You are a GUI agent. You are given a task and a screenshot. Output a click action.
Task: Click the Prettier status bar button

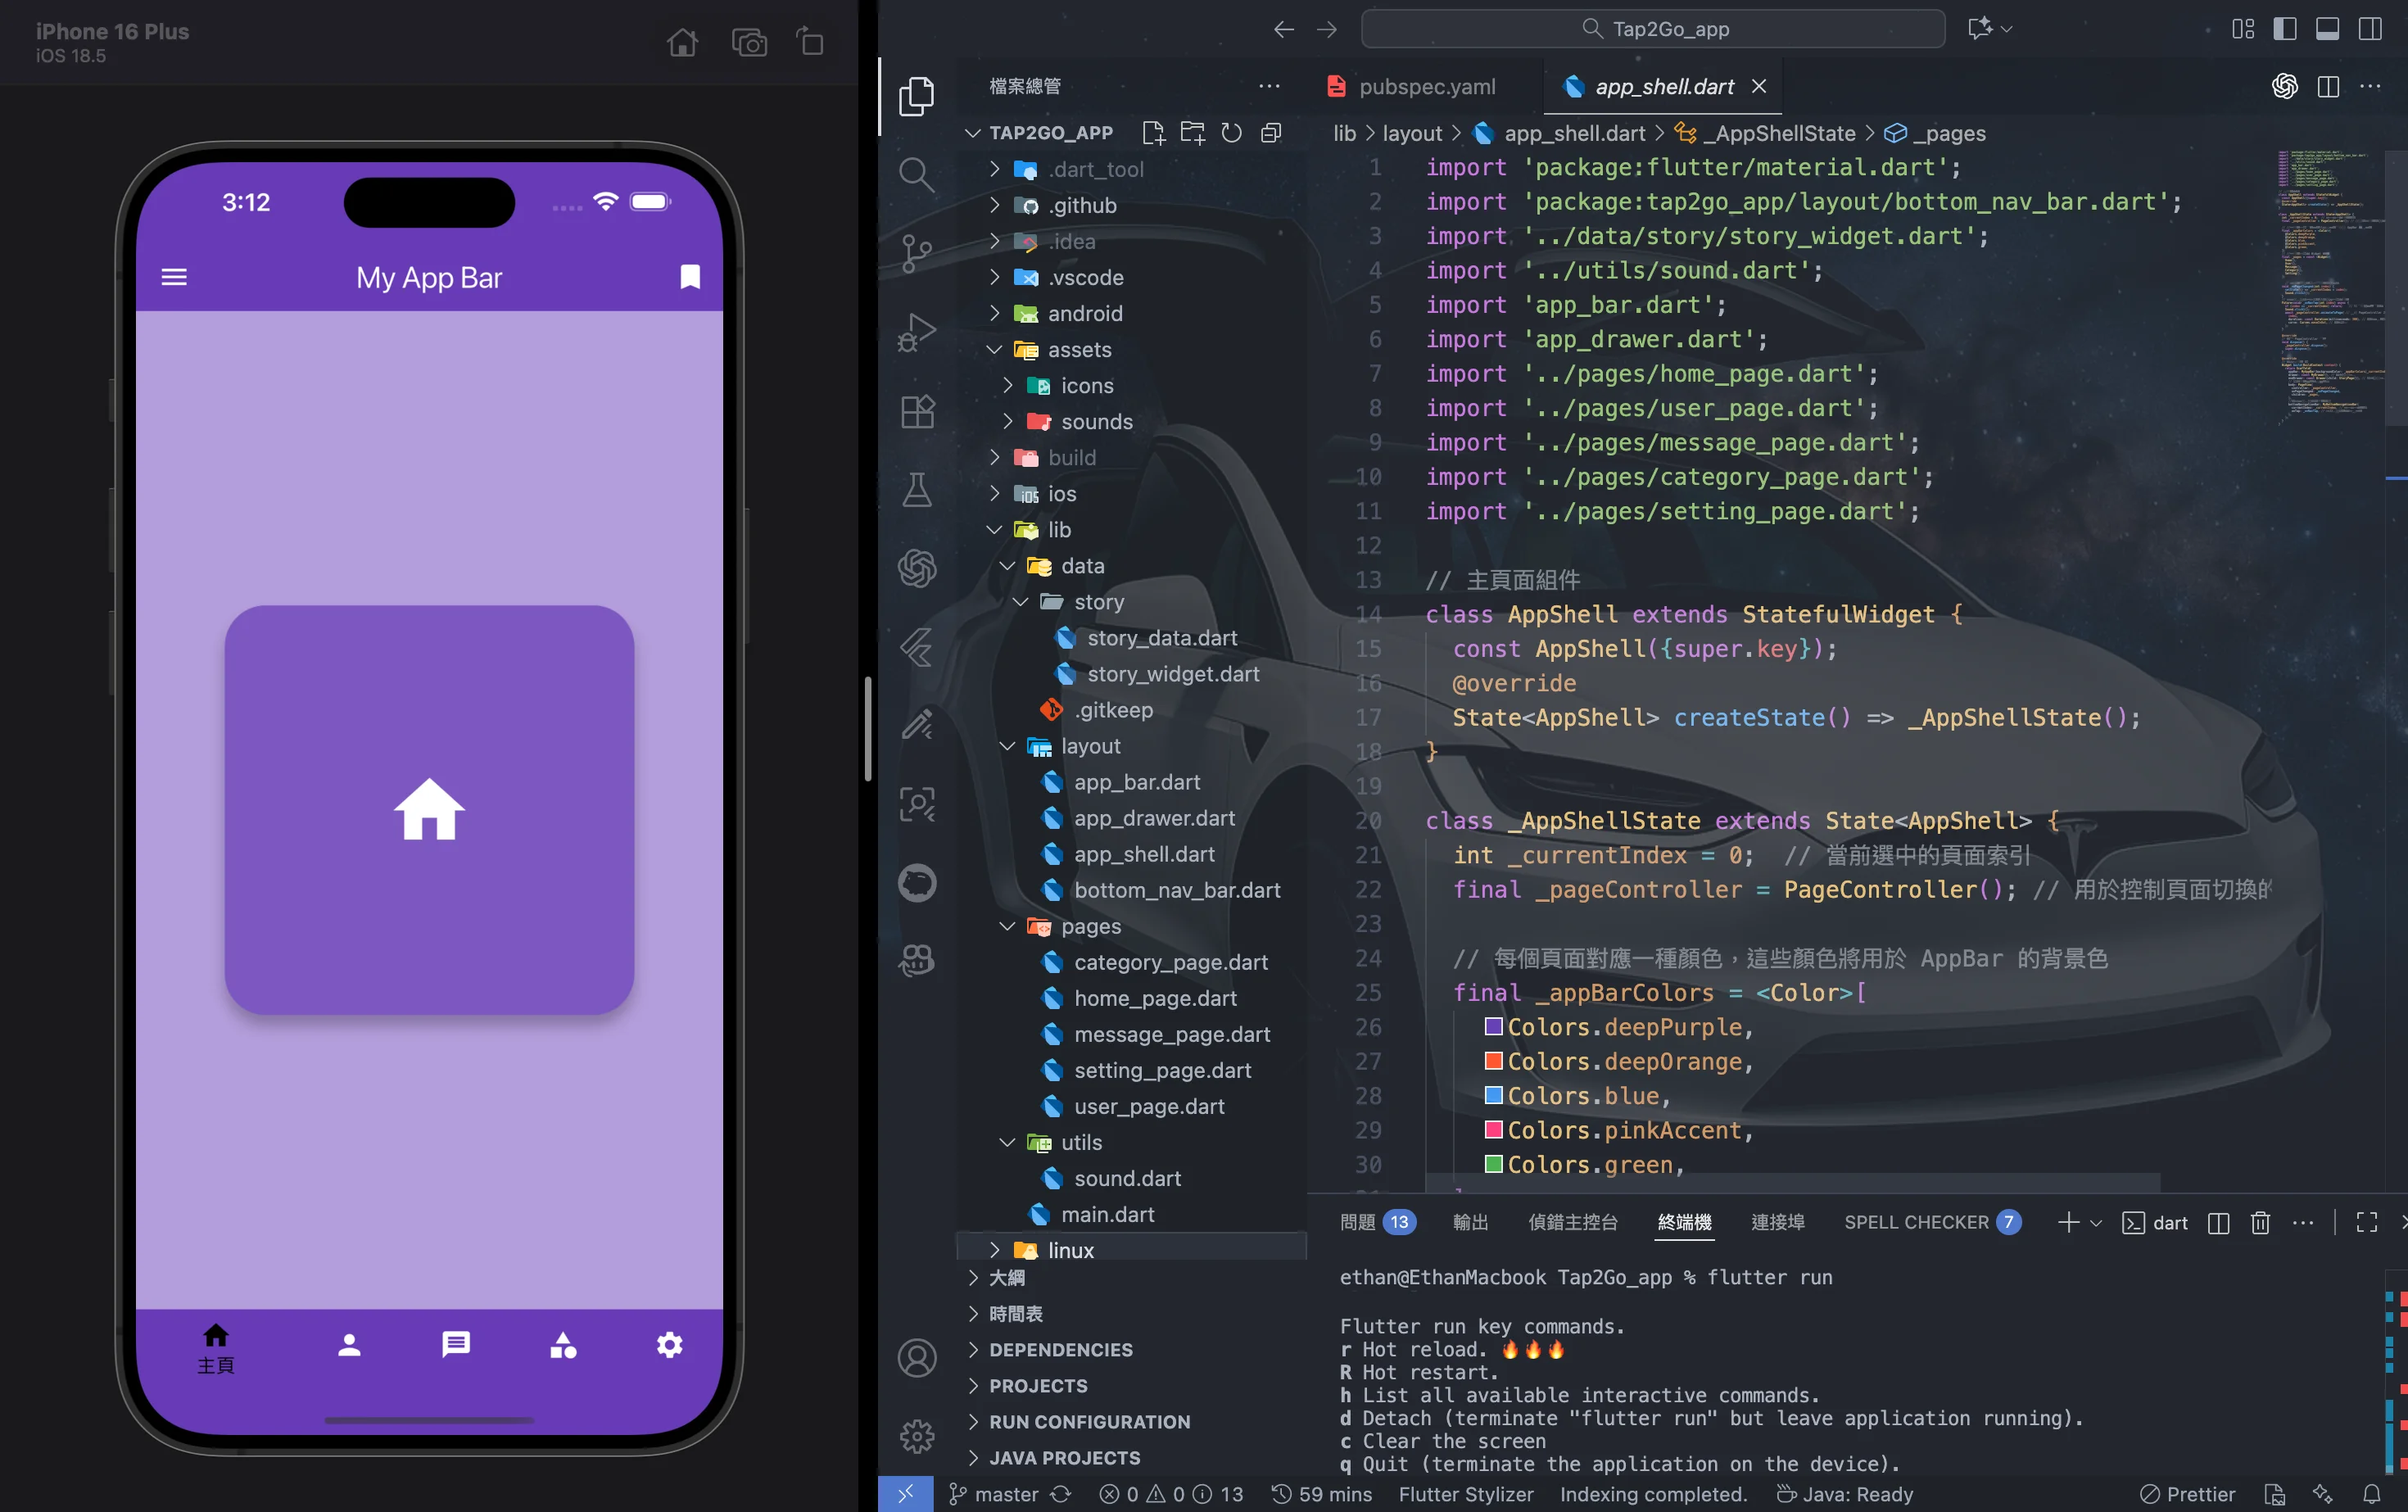tap(2188, 1494)
